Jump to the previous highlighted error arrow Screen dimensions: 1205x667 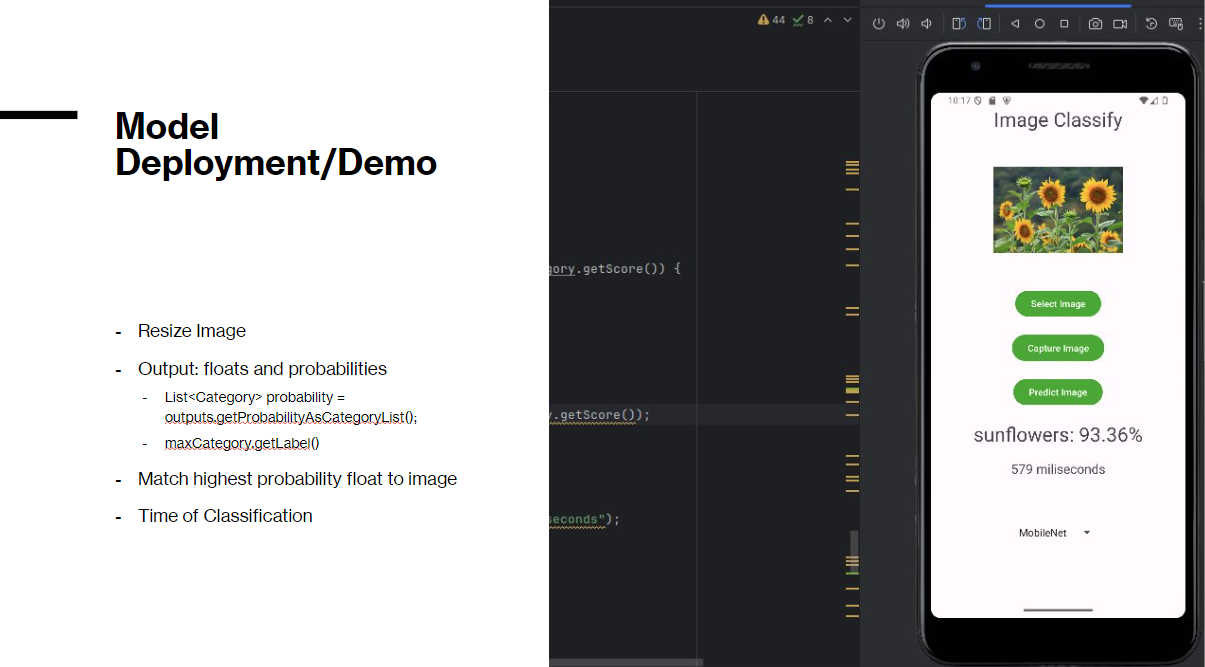(828, 20)
